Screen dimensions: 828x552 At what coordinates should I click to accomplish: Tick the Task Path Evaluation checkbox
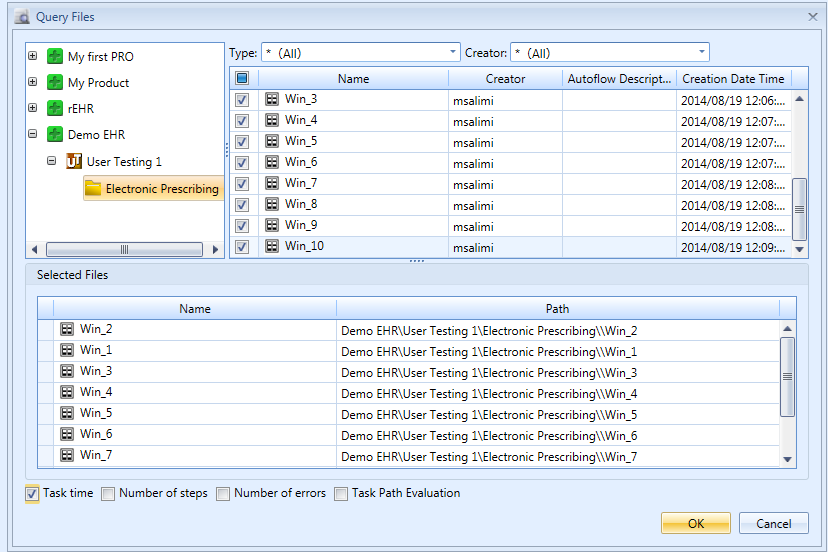[341, 494]
